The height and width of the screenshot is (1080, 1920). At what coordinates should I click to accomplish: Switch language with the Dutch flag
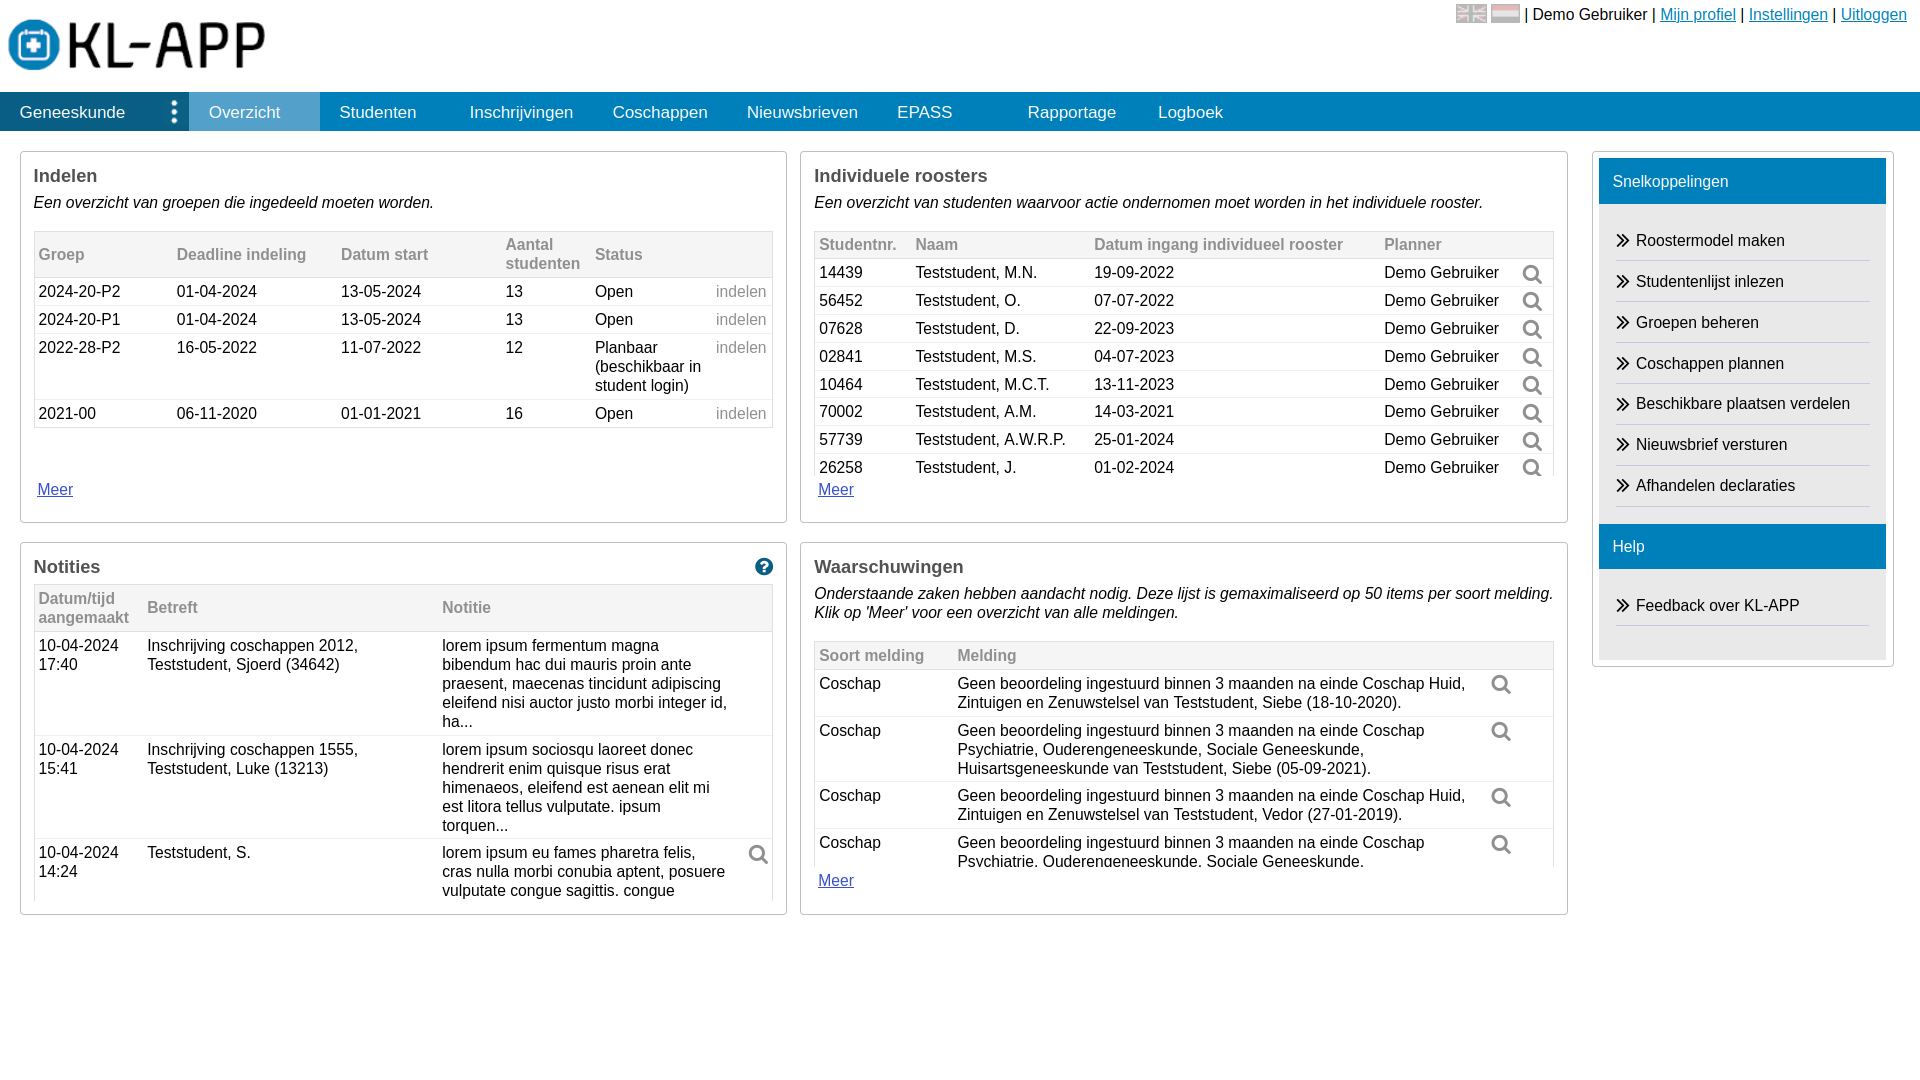pos(1505,13)
